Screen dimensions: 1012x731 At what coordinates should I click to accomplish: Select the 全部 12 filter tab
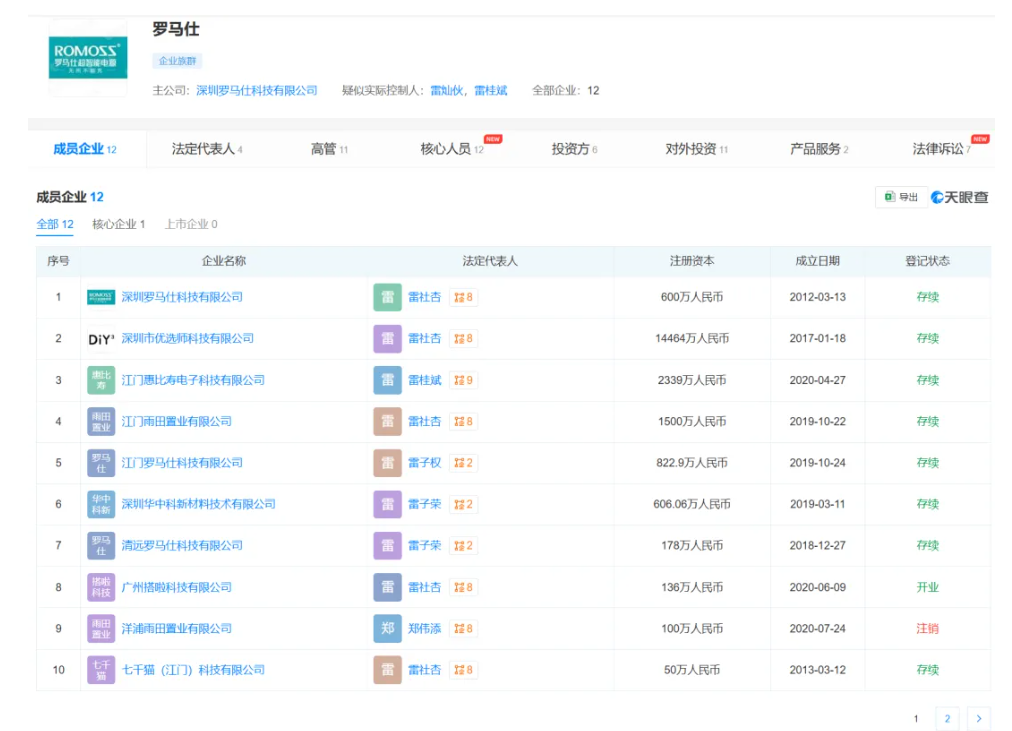[x=55, y=225]
